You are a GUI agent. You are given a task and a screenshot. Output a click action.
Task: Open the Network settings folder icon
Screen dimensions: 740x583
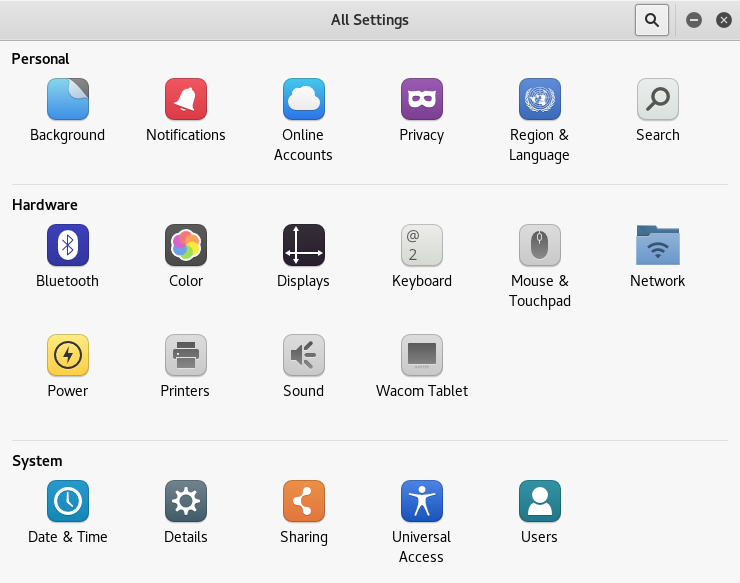[657, 245]
